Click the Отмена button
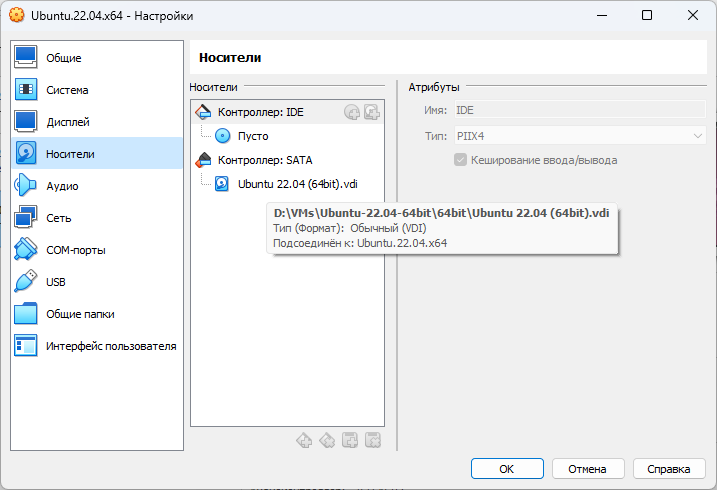The image size is (717, 490). (587, 468)
